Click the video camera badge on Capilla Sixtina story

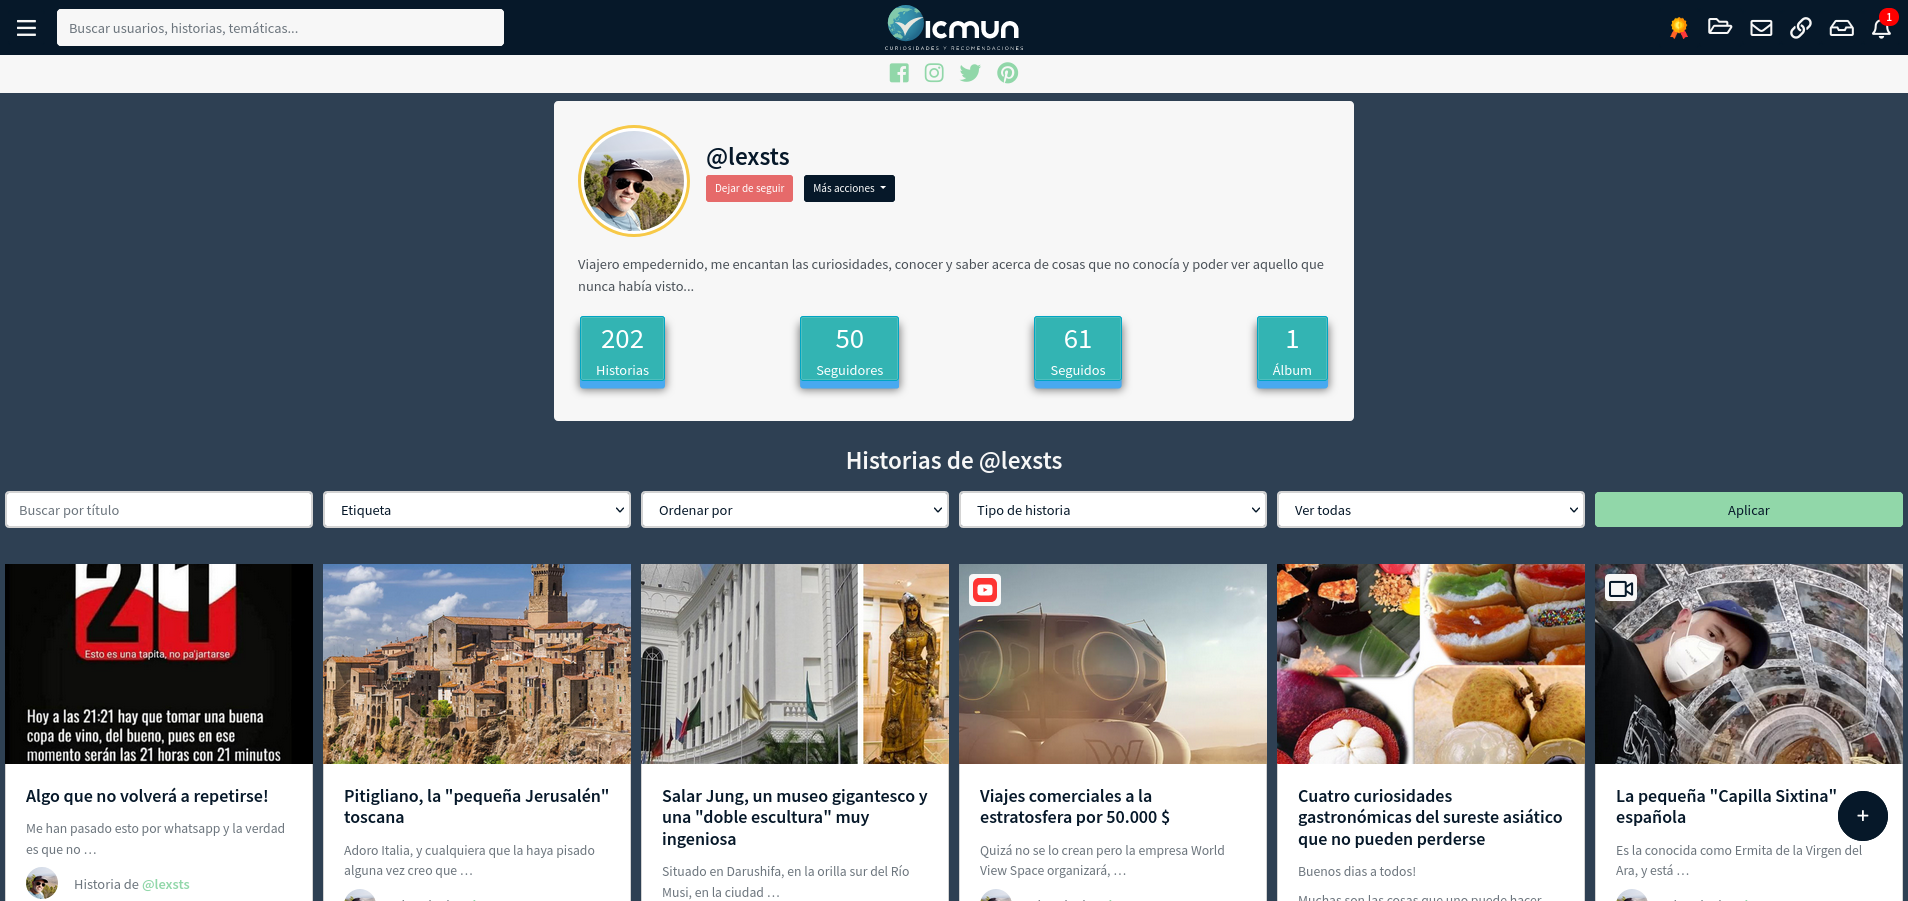point(1621,588)
